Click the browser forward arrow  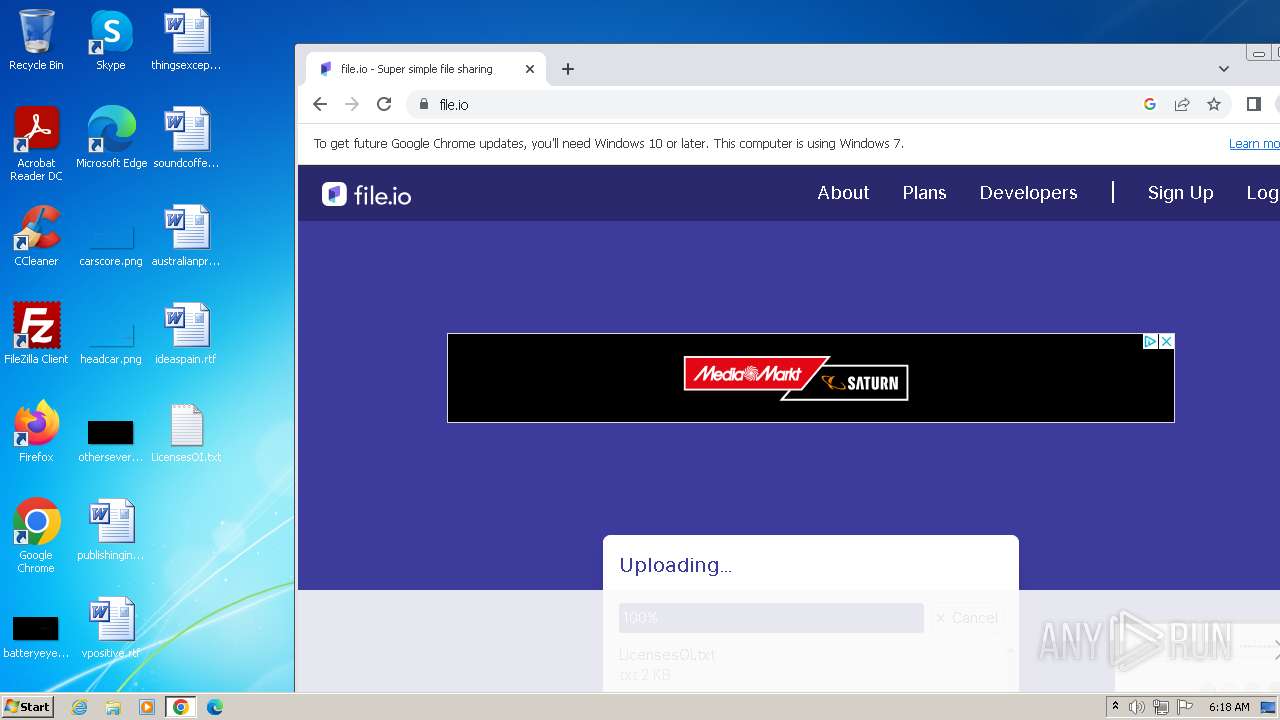click(x=352, y=104)
